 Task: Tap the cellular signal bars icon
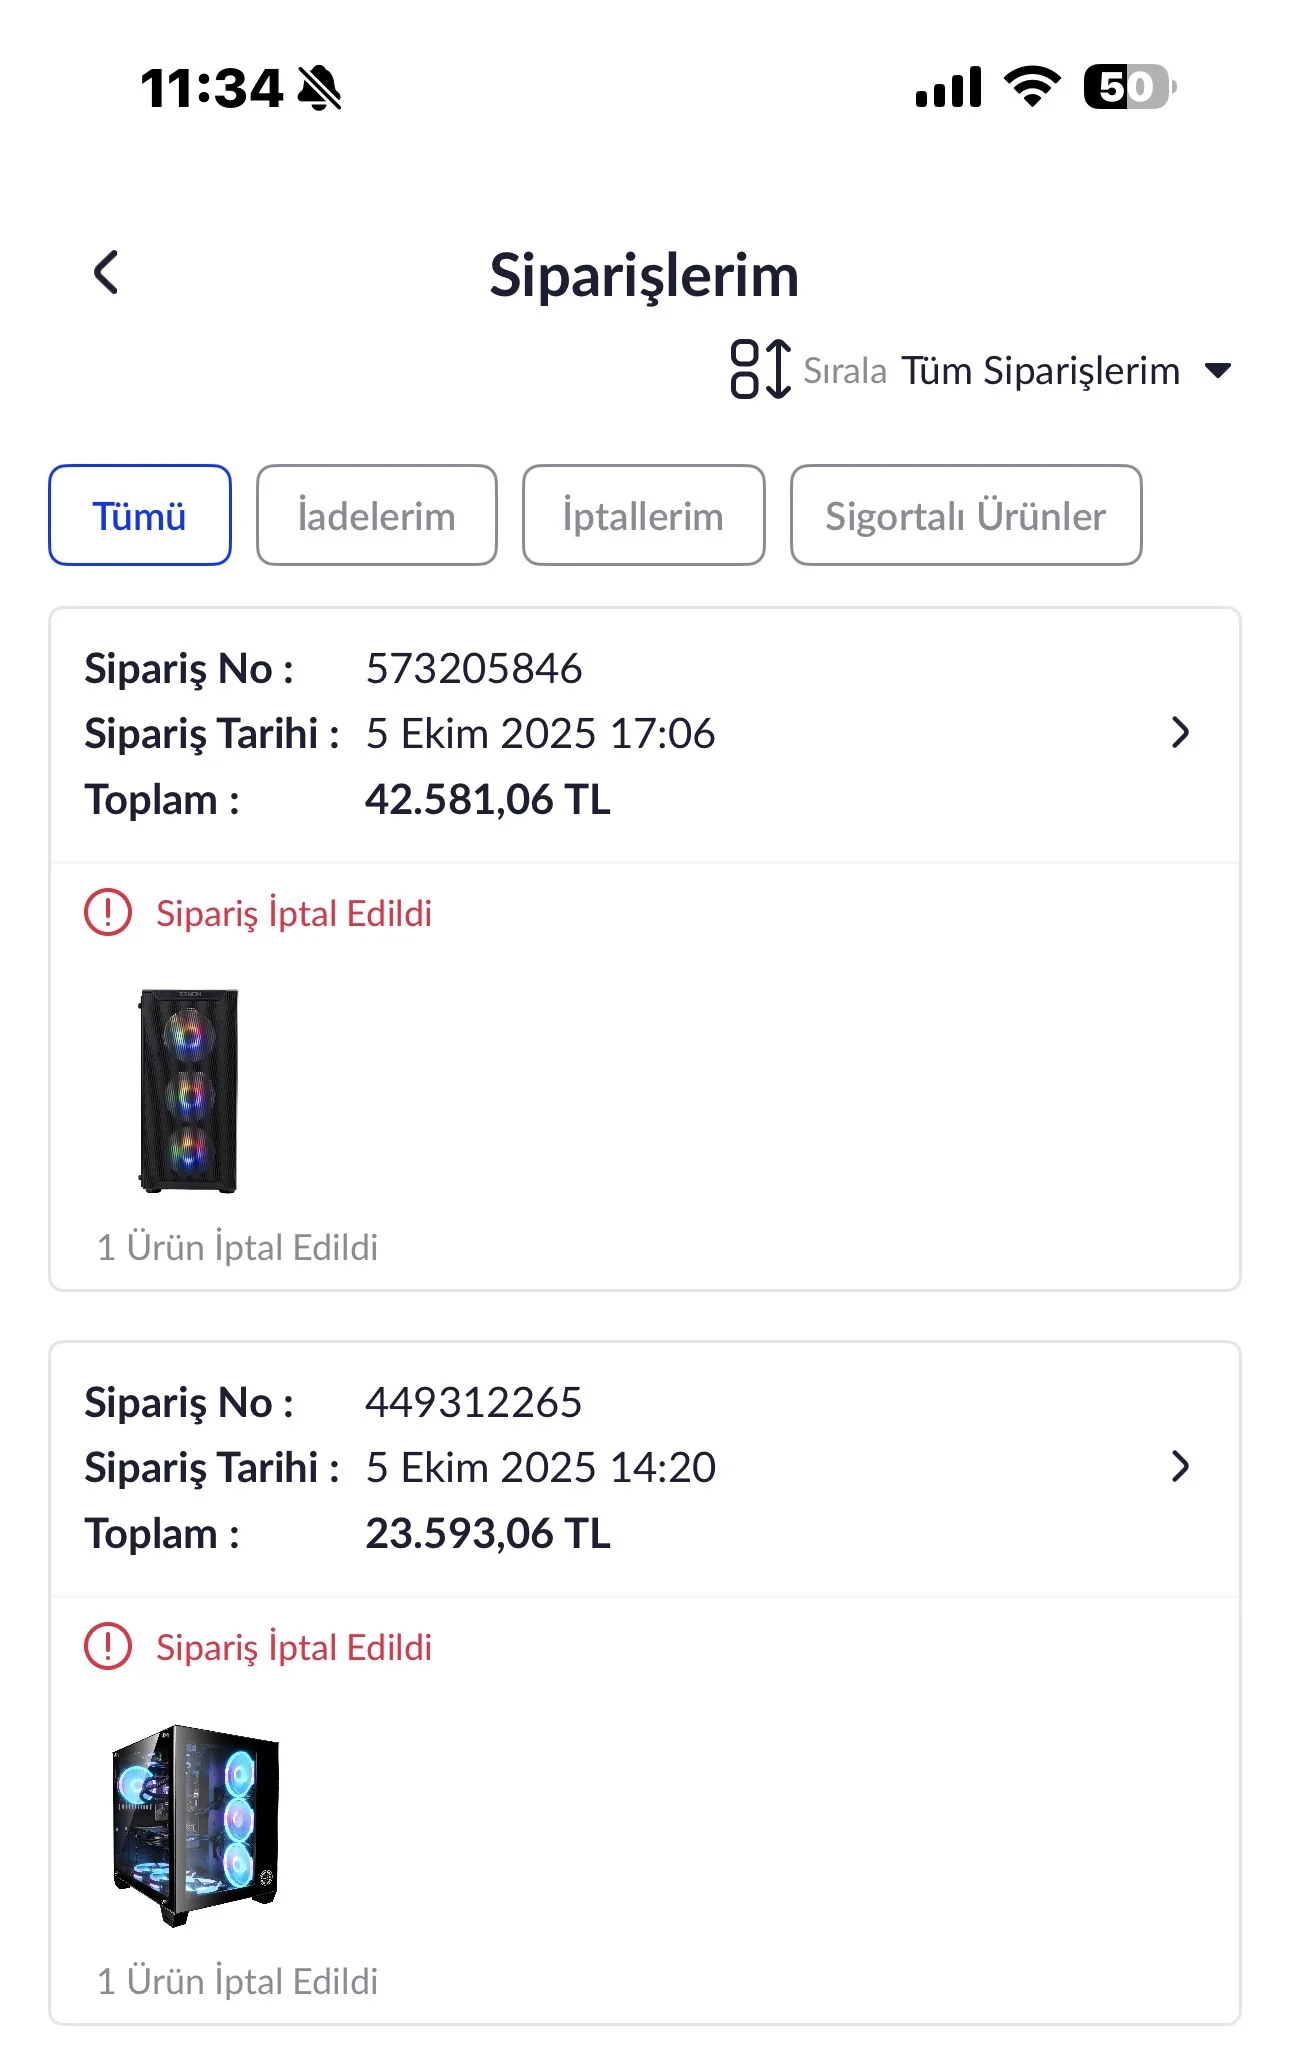click(948, 88)
